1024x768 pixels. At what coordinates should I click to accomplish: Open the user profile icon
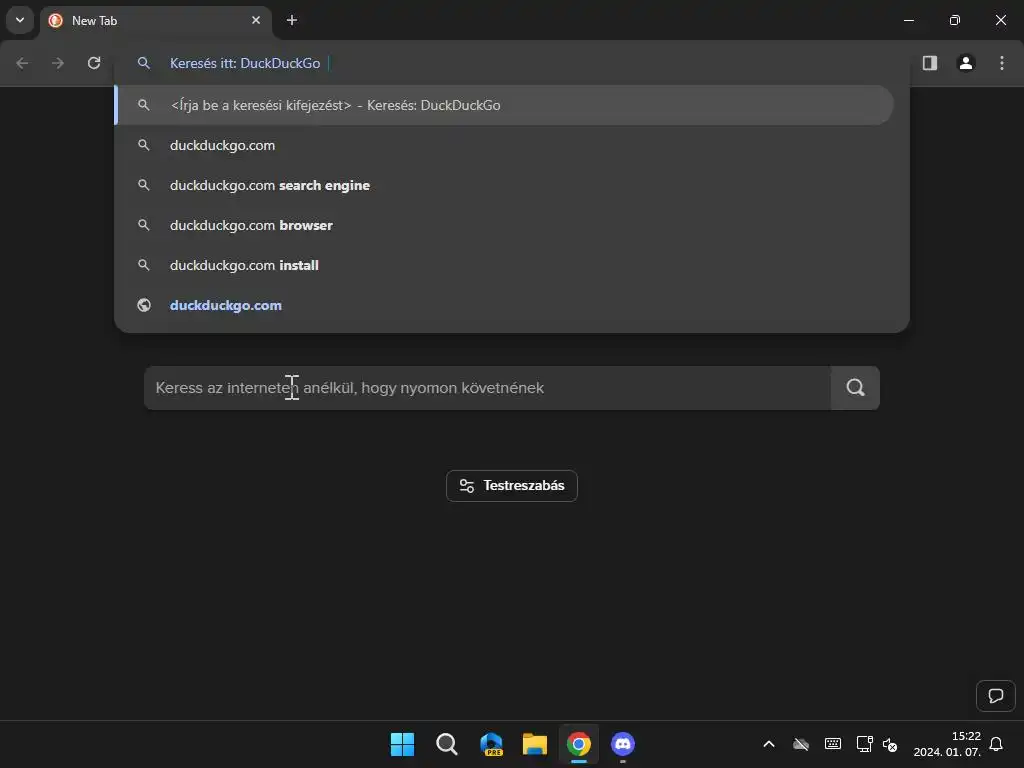point(966,63)
